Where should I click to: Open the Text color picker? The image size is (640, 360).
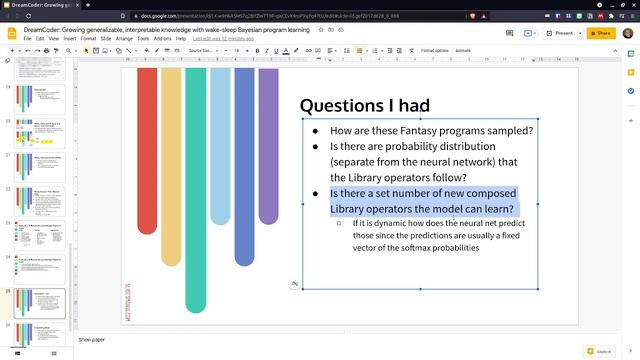(x=286, y=51)
